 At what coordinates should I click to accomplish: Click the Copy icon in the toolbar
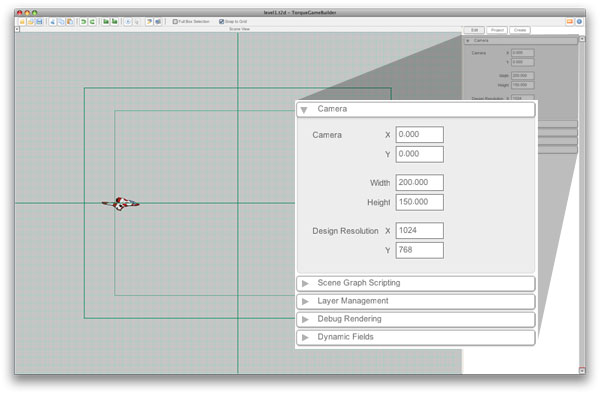[61, 22]
